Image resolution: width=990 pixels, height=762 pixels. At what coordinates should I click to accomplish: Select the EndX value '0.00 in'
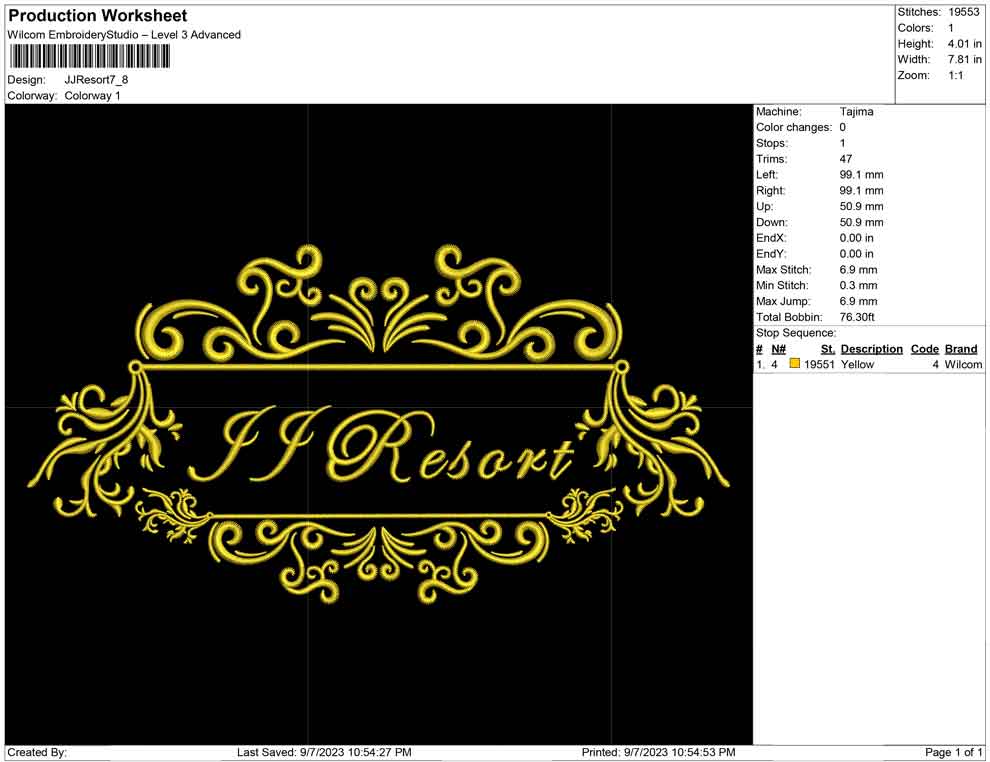coord(856,238)
